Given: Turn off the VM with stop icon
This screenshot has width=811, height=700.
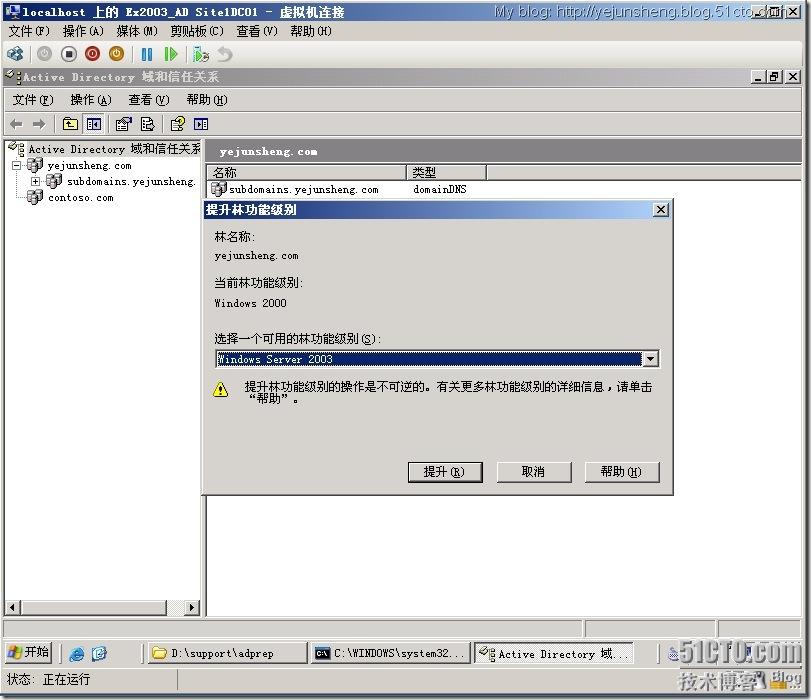Looking at the screenshot, I should coord(69,54).
